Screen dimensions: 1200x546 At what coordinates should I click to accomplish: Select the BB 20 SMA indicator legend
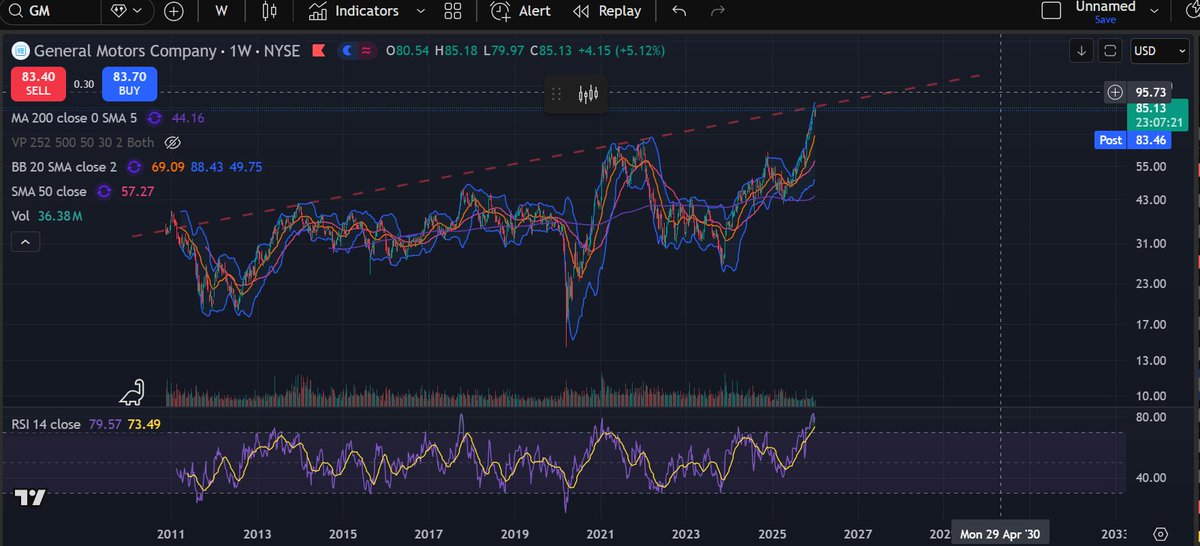(x=65, y=167)
